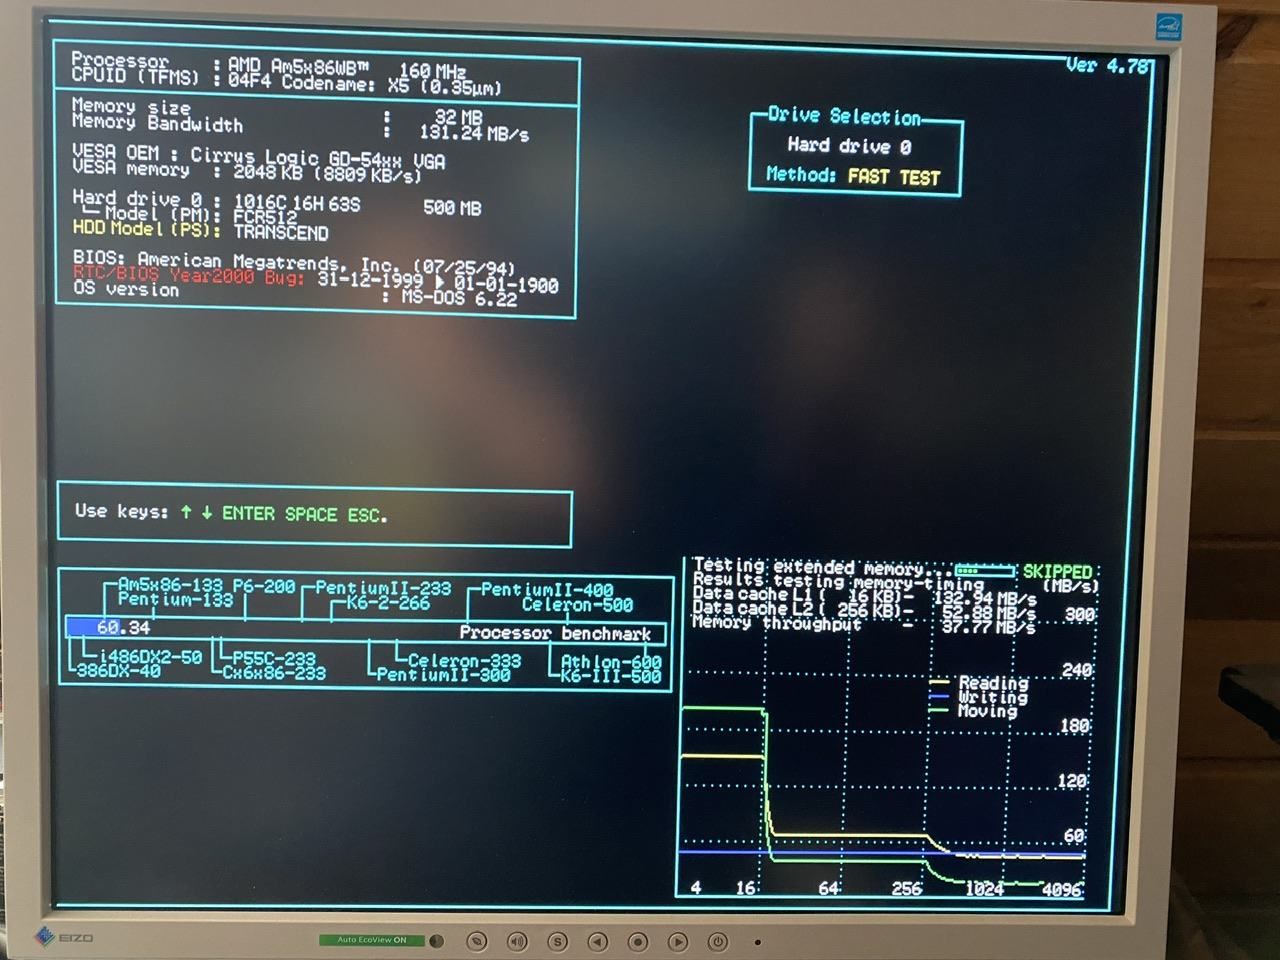Click the extended memory test progress bar
The height and width of the screenshot is (960, 1280).
pos(984,571)
